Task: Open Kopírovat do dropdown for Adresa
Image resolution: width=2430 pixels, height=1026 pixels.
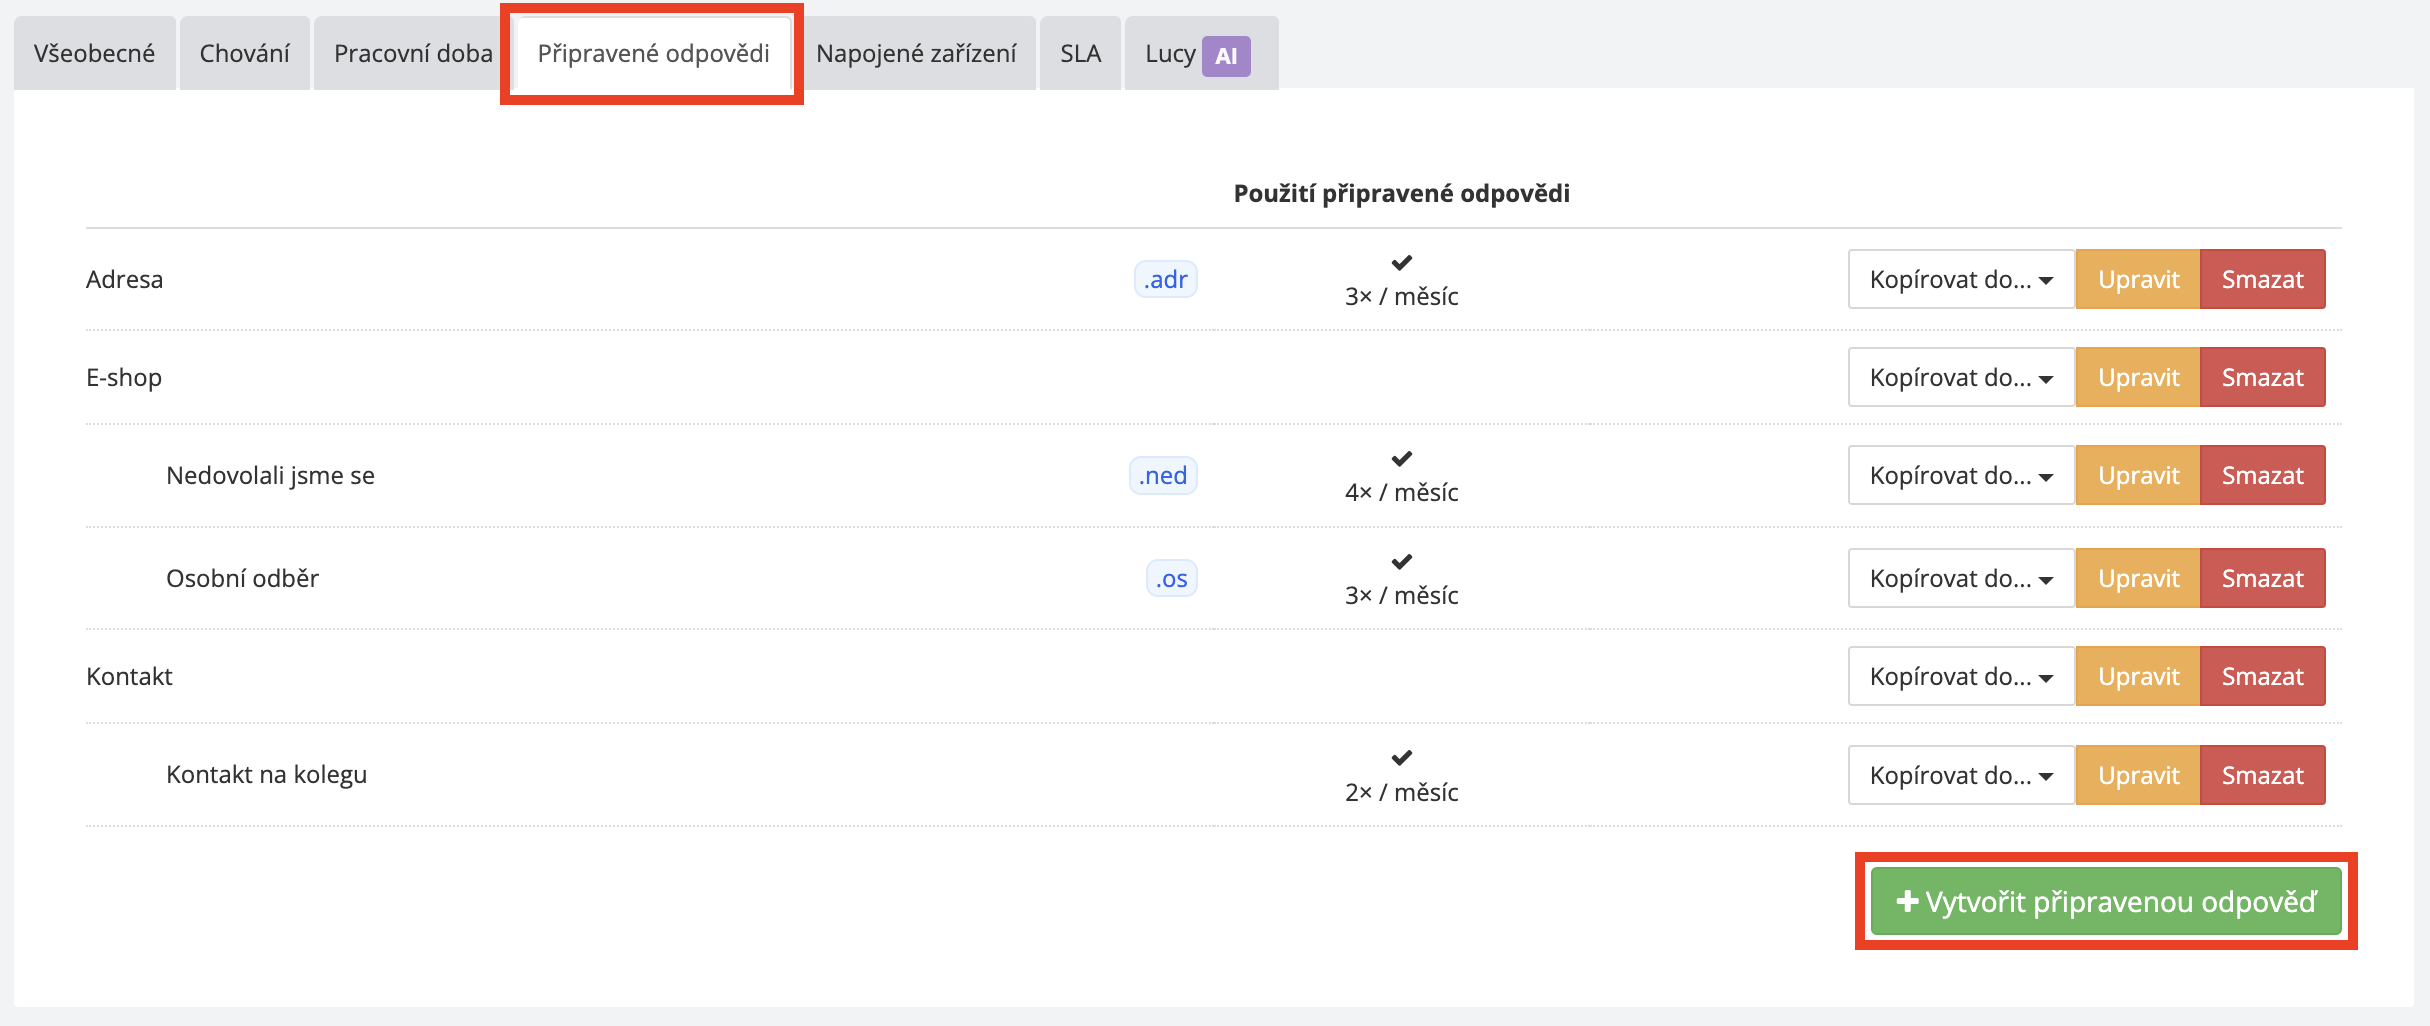Action: [x=1960, y=279]
